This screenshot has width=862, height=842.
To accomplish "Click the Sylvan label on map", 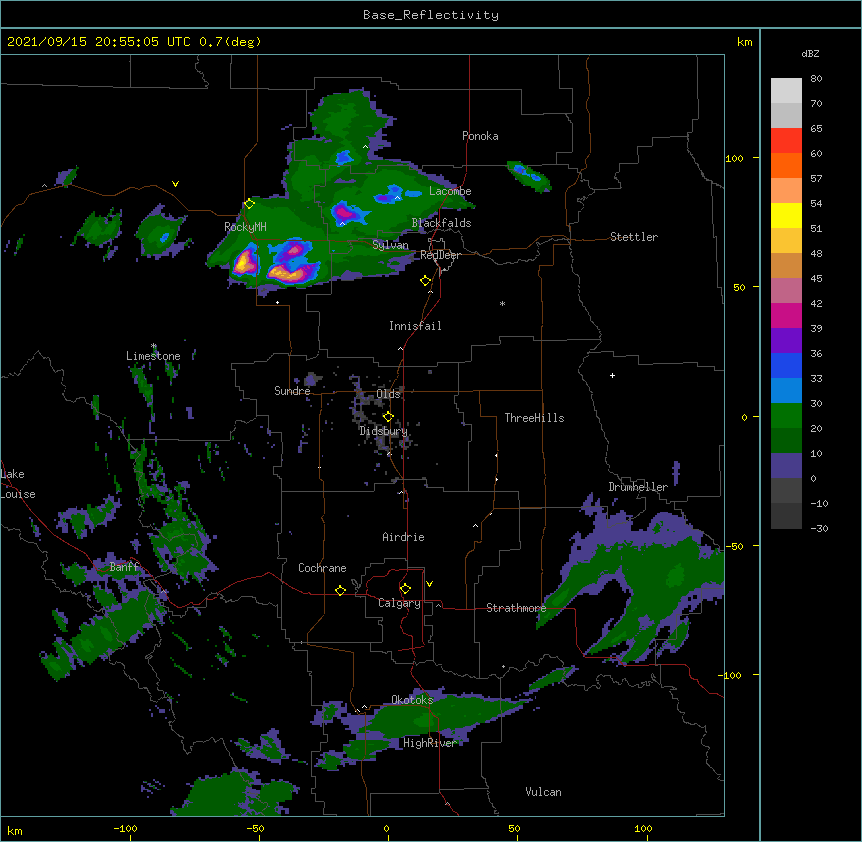I will click(x=390, y=245).
